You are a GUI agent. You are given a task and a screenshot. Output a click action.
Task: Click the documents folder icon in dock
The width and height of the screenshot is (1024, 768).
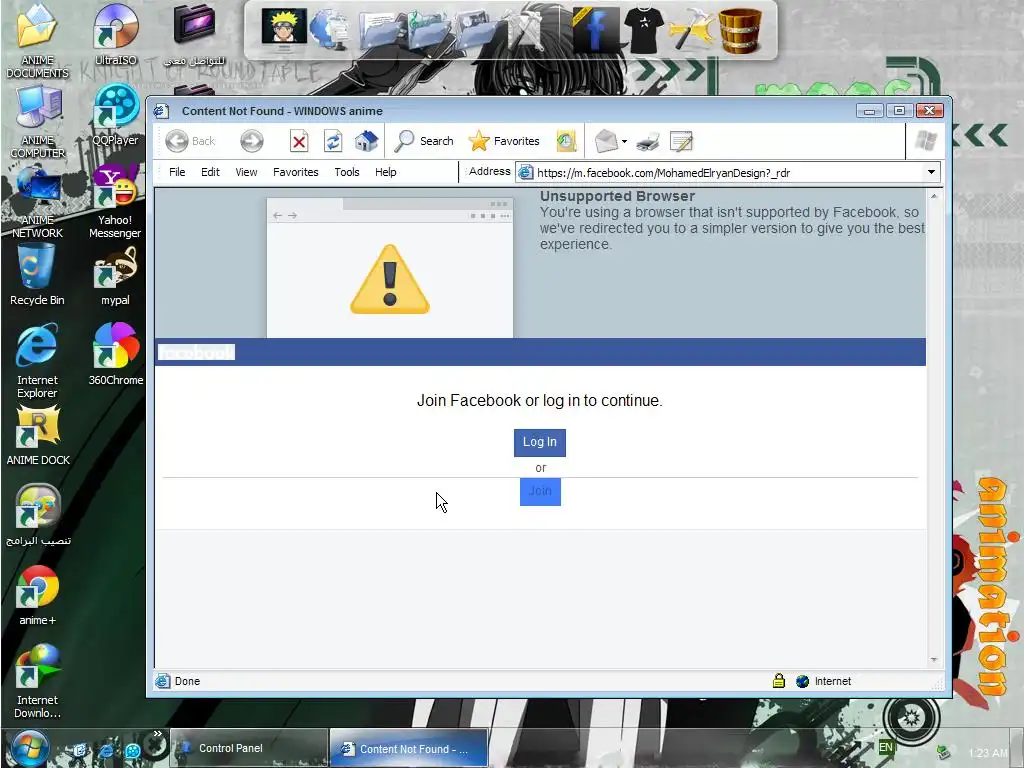(x=381, y=29)
